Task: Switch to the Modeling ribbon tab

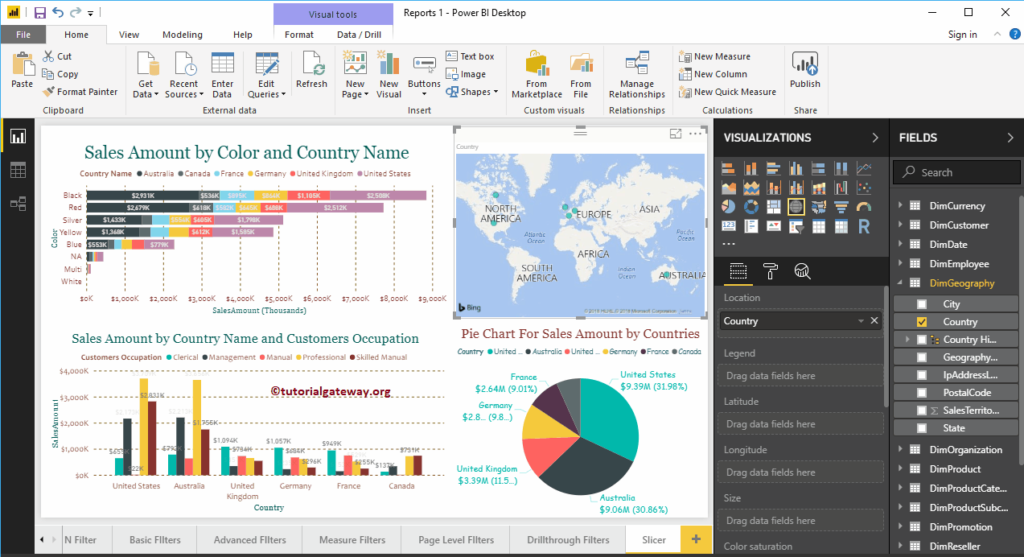Action: 182,35
